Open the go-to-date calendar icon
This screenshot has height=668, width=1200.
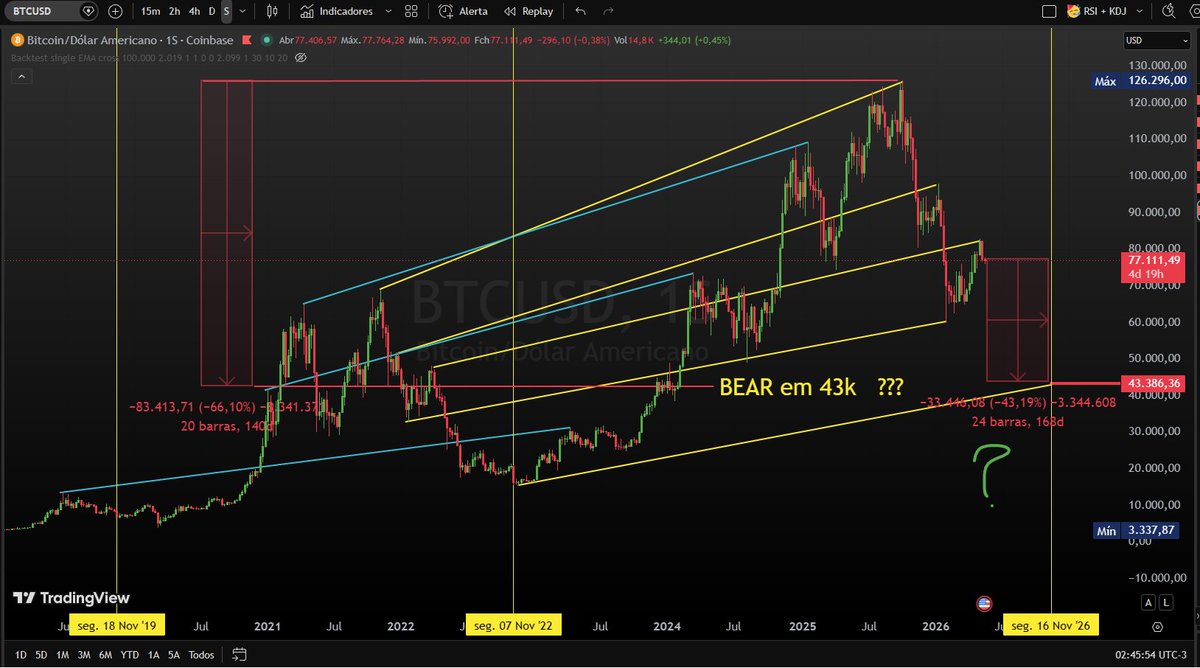tap(240, 655)
